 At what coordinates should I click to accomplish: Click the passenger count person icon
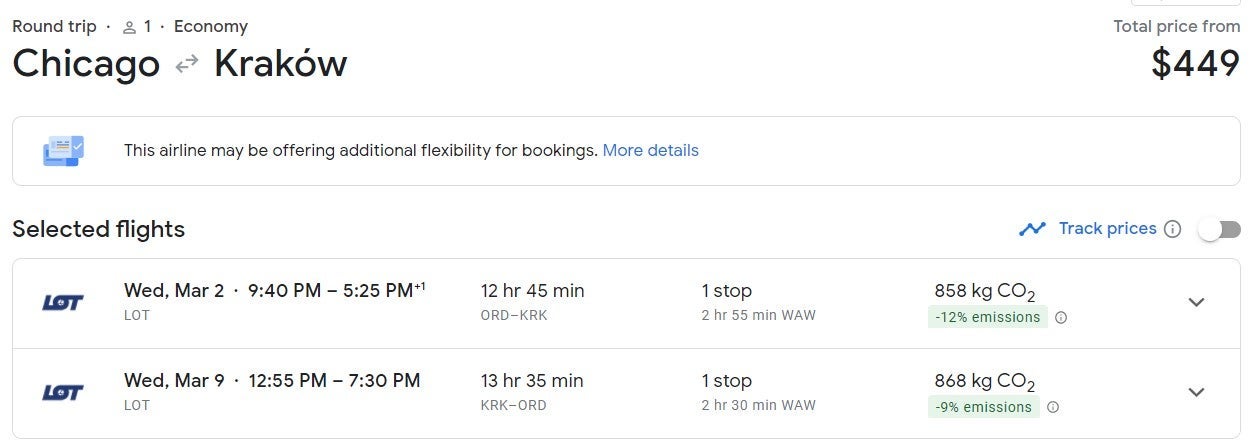(129, 27)
